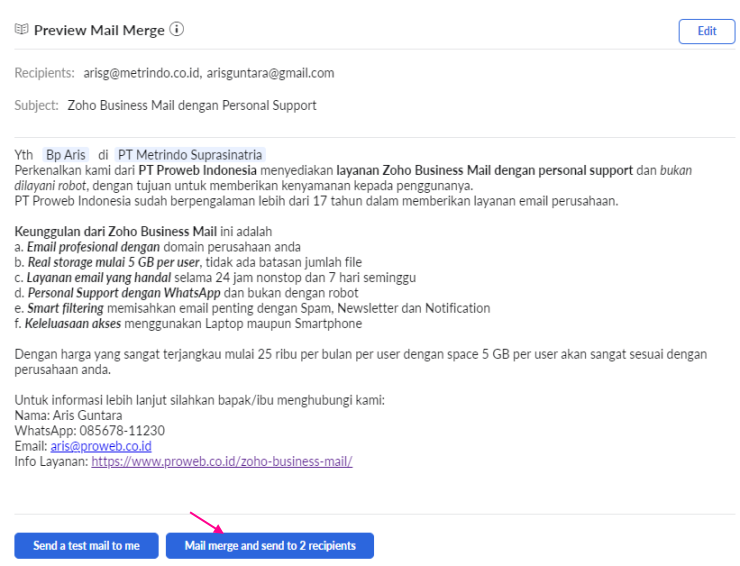
Task: Select the PT Metrindo Suprasinatria merge field
Action: pyautogui.click(x=190, y=155)
